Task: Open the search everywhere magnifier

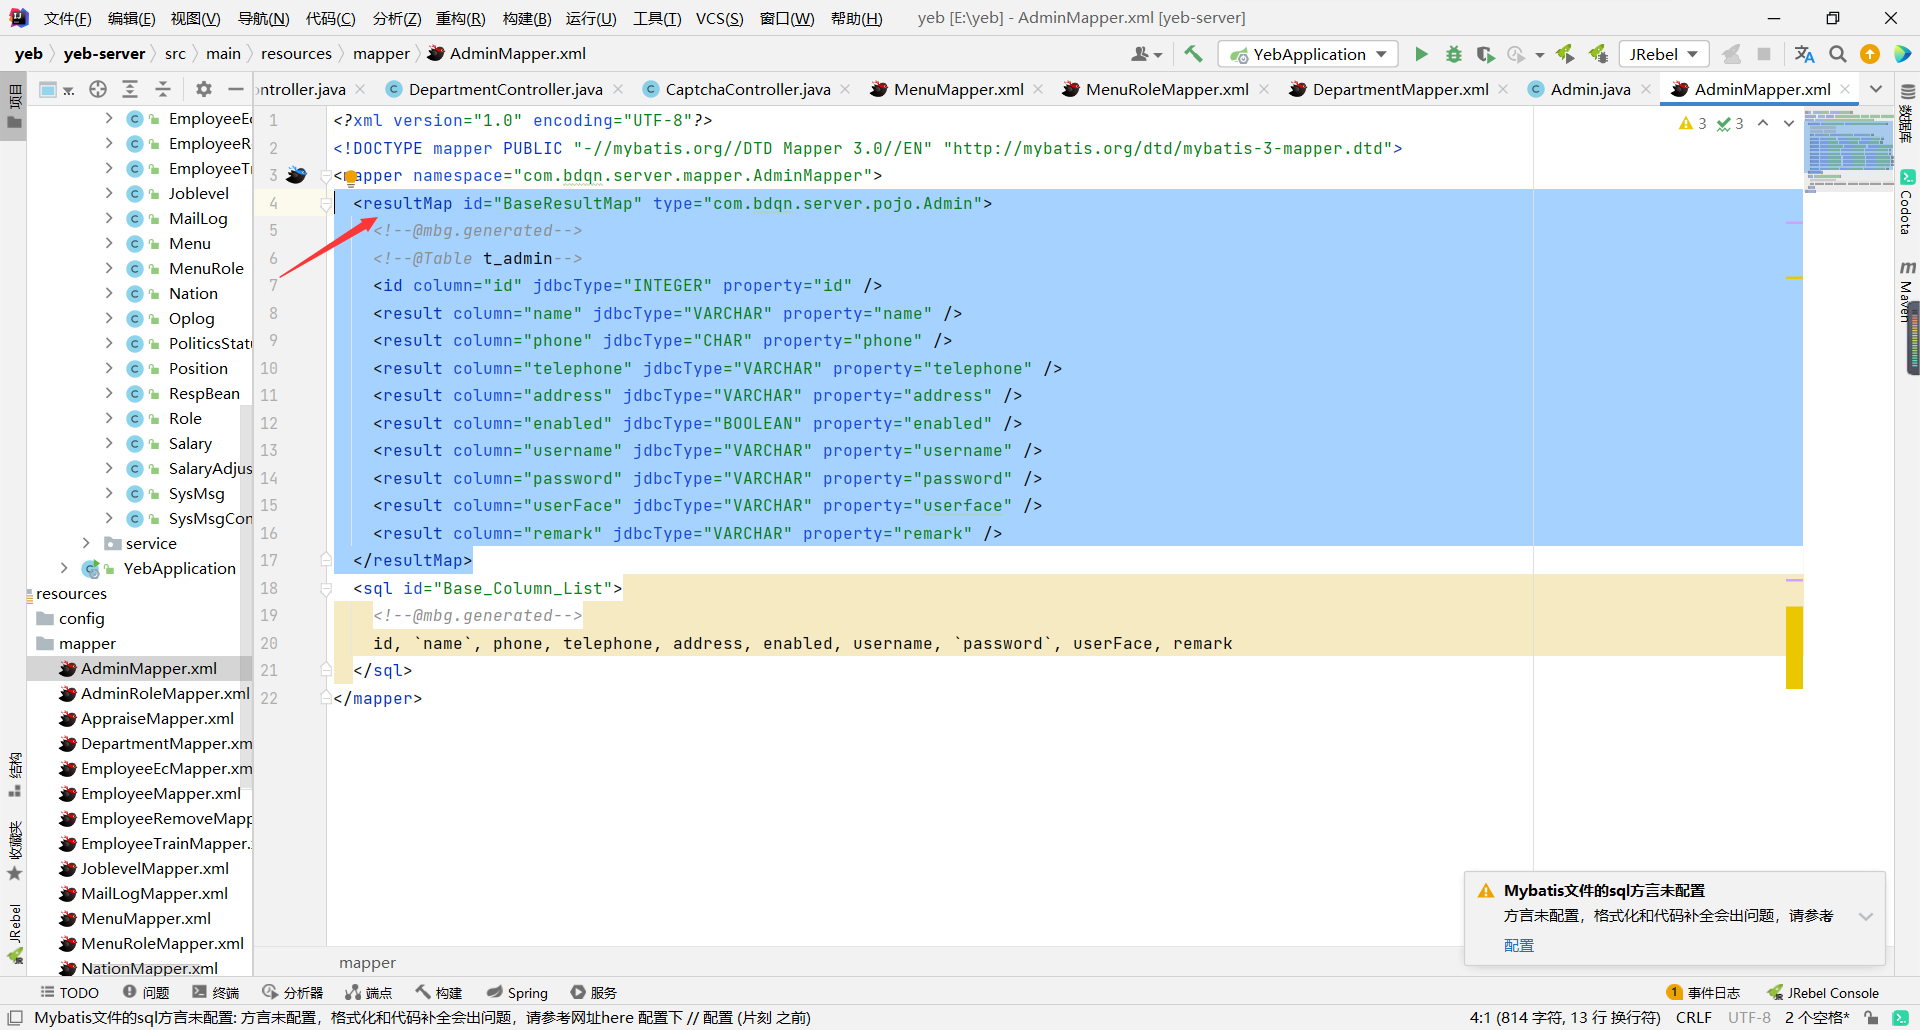Action: [1838, 54]
